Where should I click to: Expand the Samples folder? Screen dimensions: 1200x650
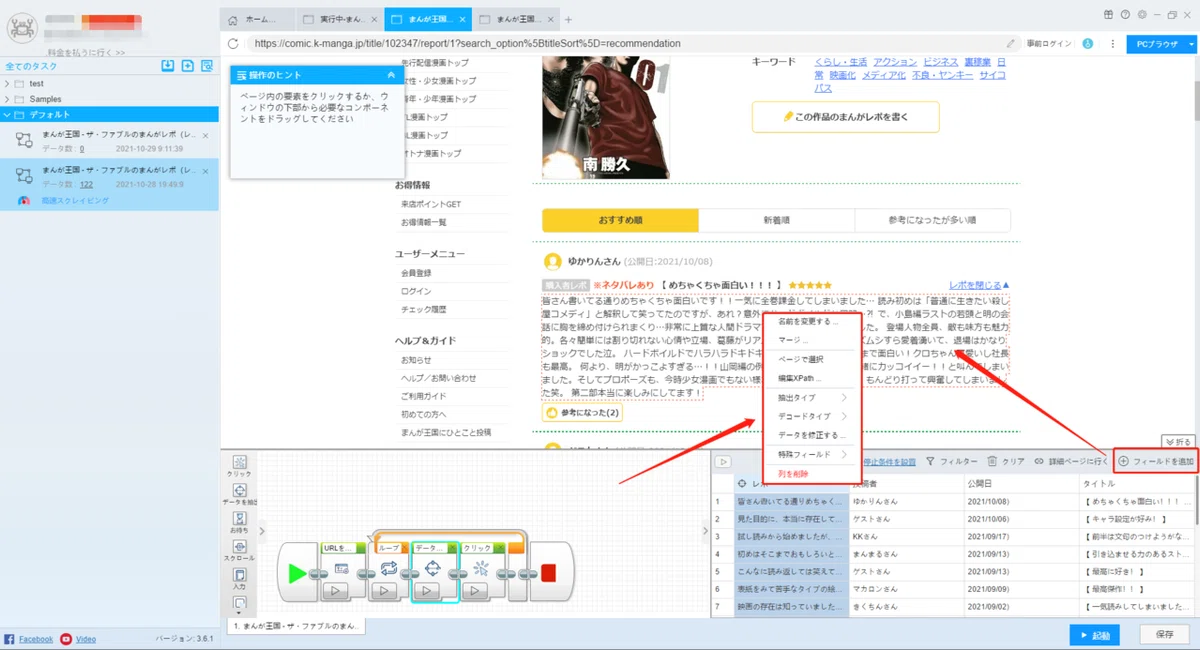8,99
